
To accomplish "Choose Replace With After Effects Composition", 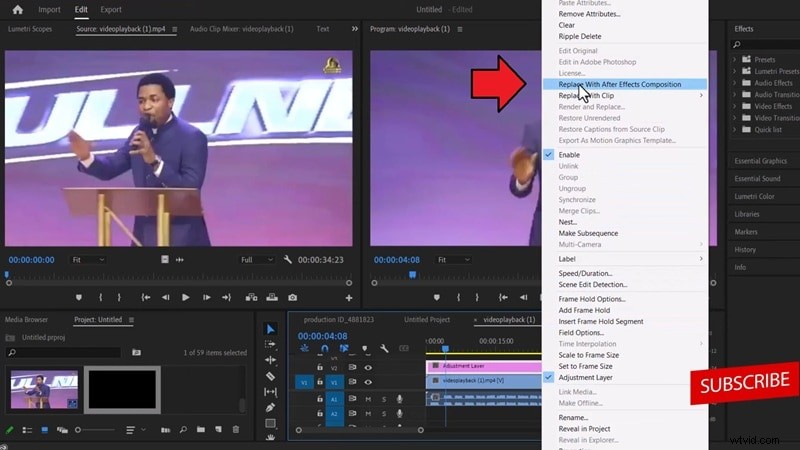I will tap(625, 84).
